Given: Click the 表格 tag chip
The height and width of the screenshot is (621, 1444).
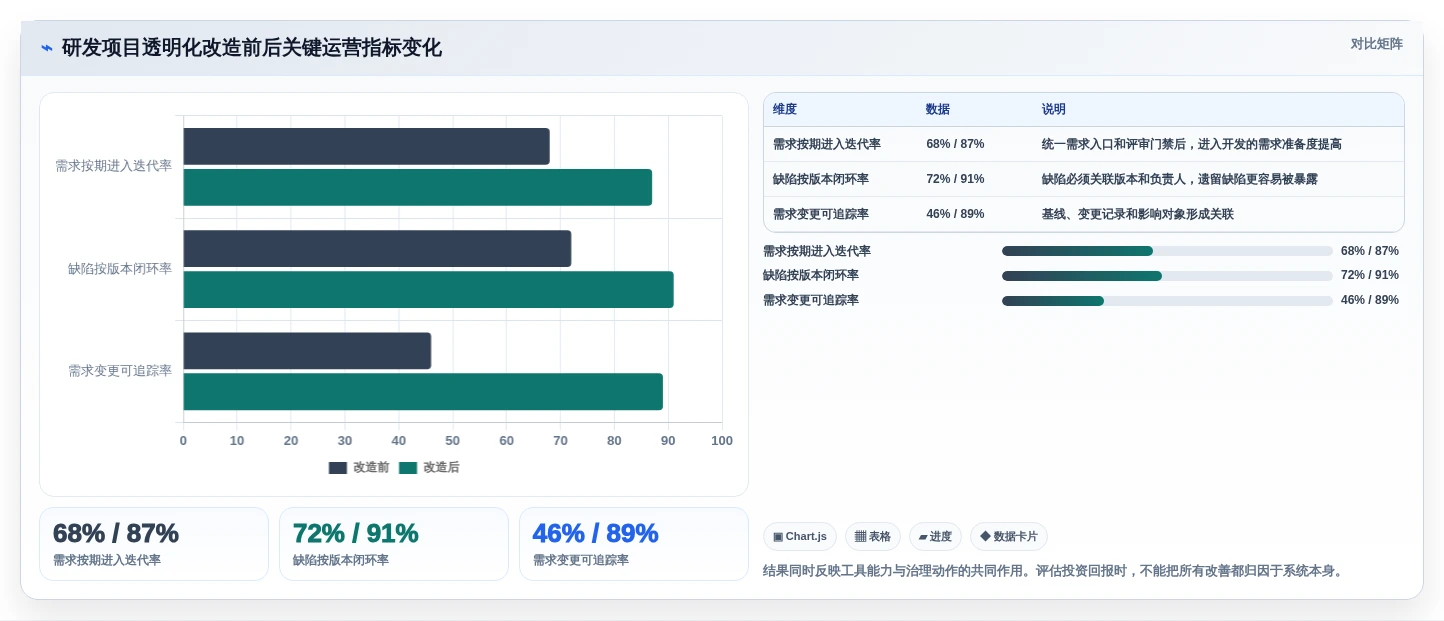Looking at the screenshot, I should pos(873,537).
